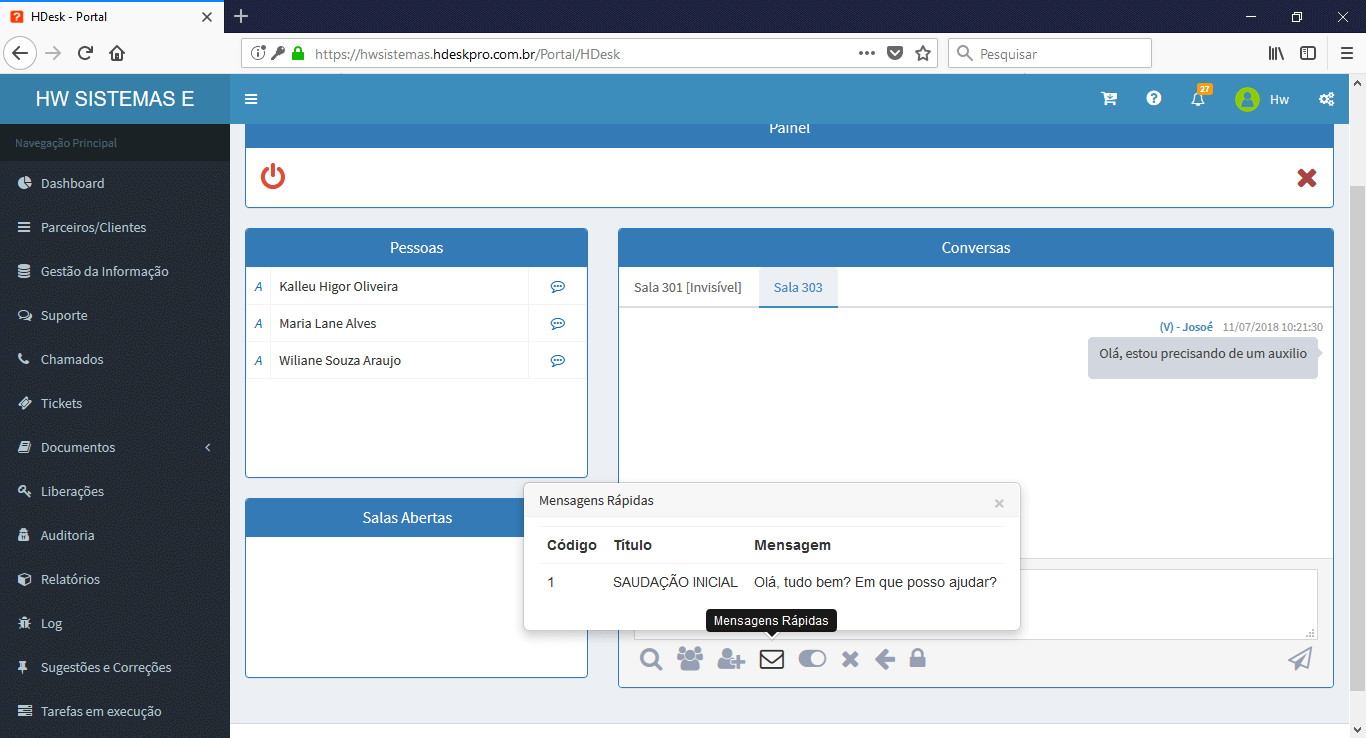This screenshot has width=1366, height=738.
Task: Send message with paper plane icon
Action: [1299, 658]
